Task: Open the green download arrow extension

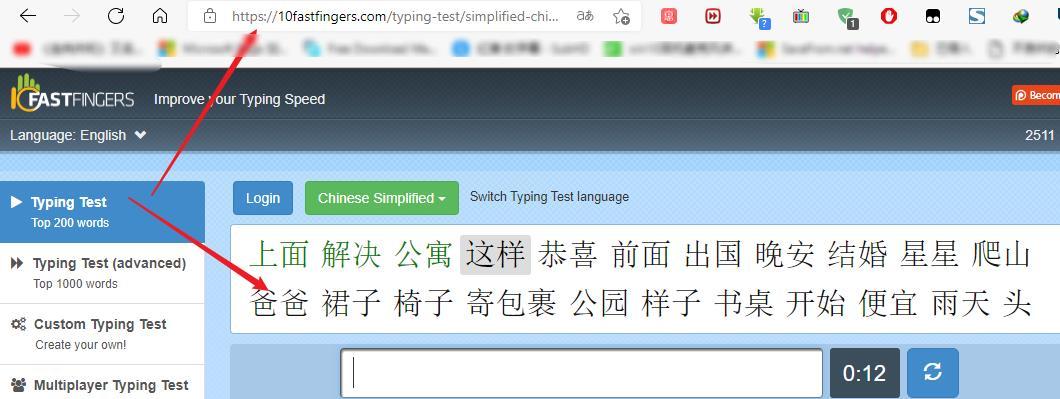Action: tap(758, 17)
